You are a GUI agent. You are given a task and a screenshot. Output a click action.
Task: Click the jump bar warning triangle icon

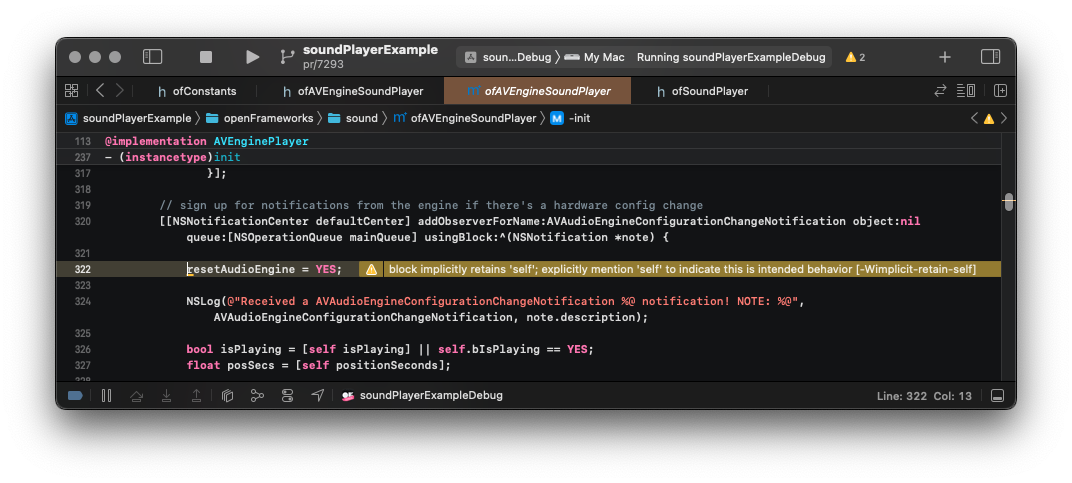click(x=989, y=118)
